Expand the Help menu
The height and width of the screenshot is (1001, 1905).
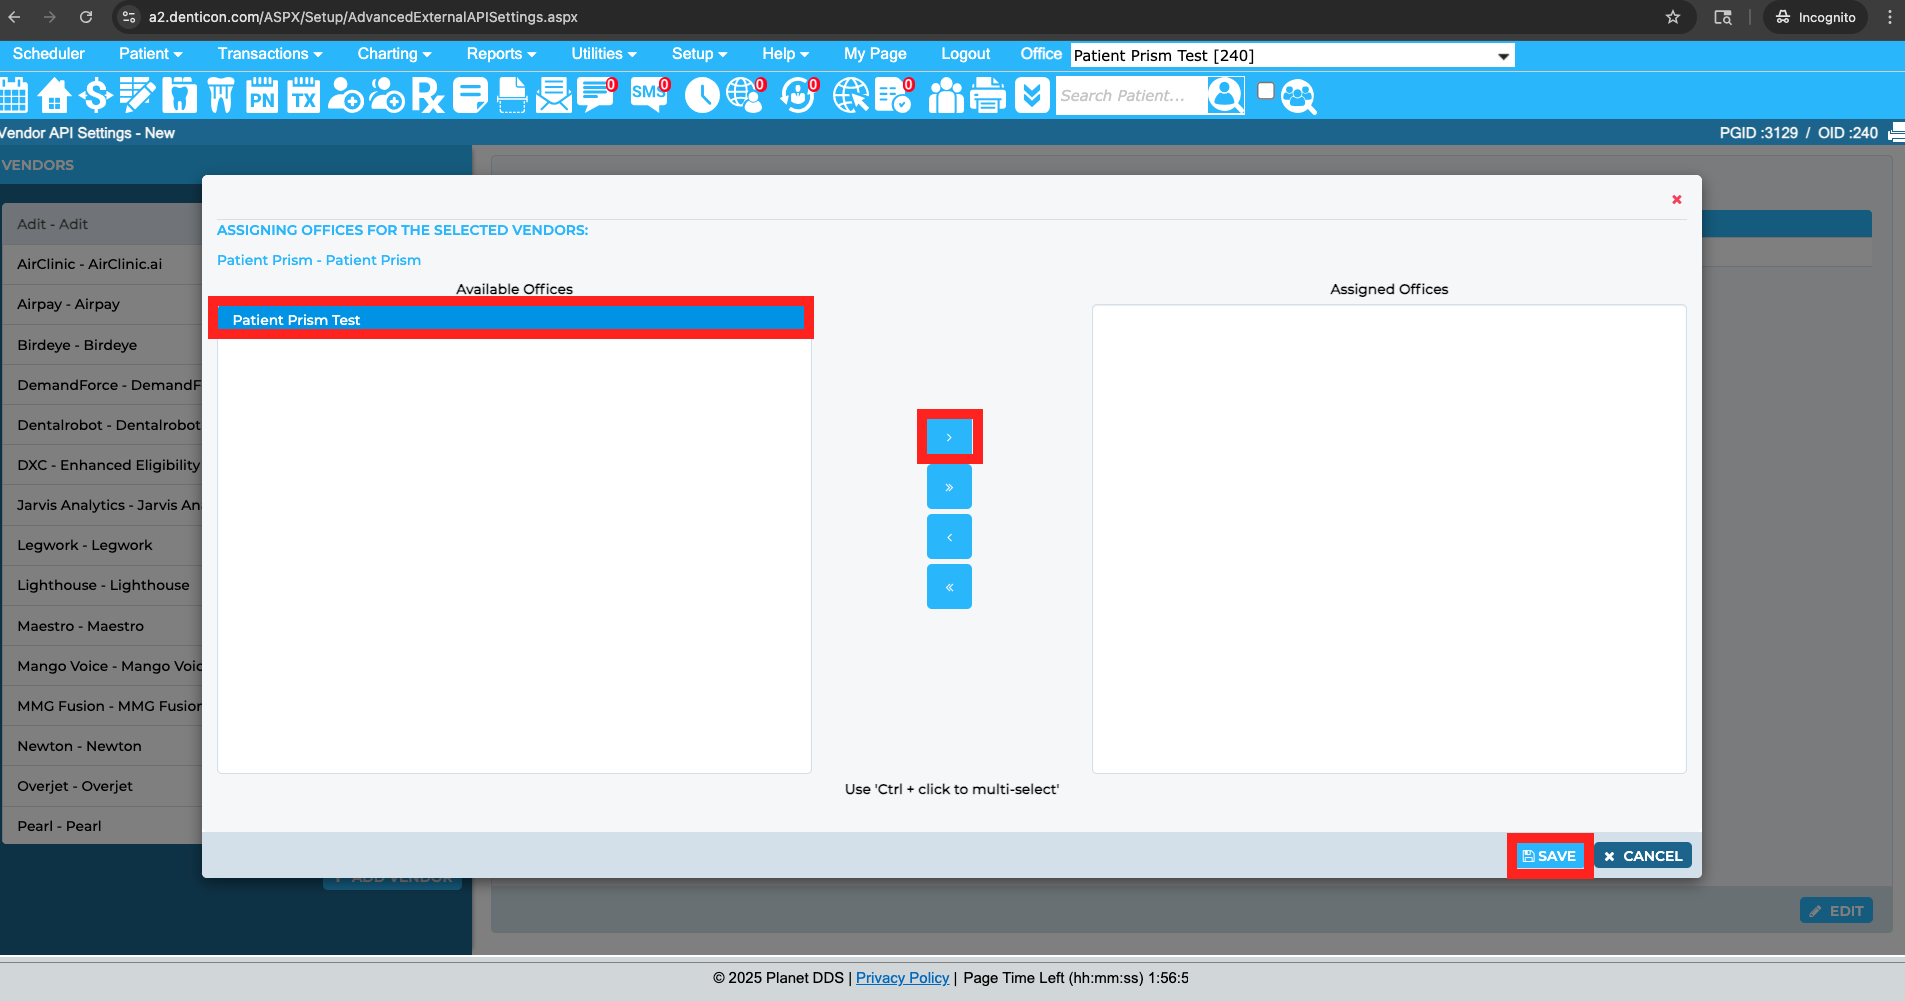pyautogui.click(x=785, y=54)
